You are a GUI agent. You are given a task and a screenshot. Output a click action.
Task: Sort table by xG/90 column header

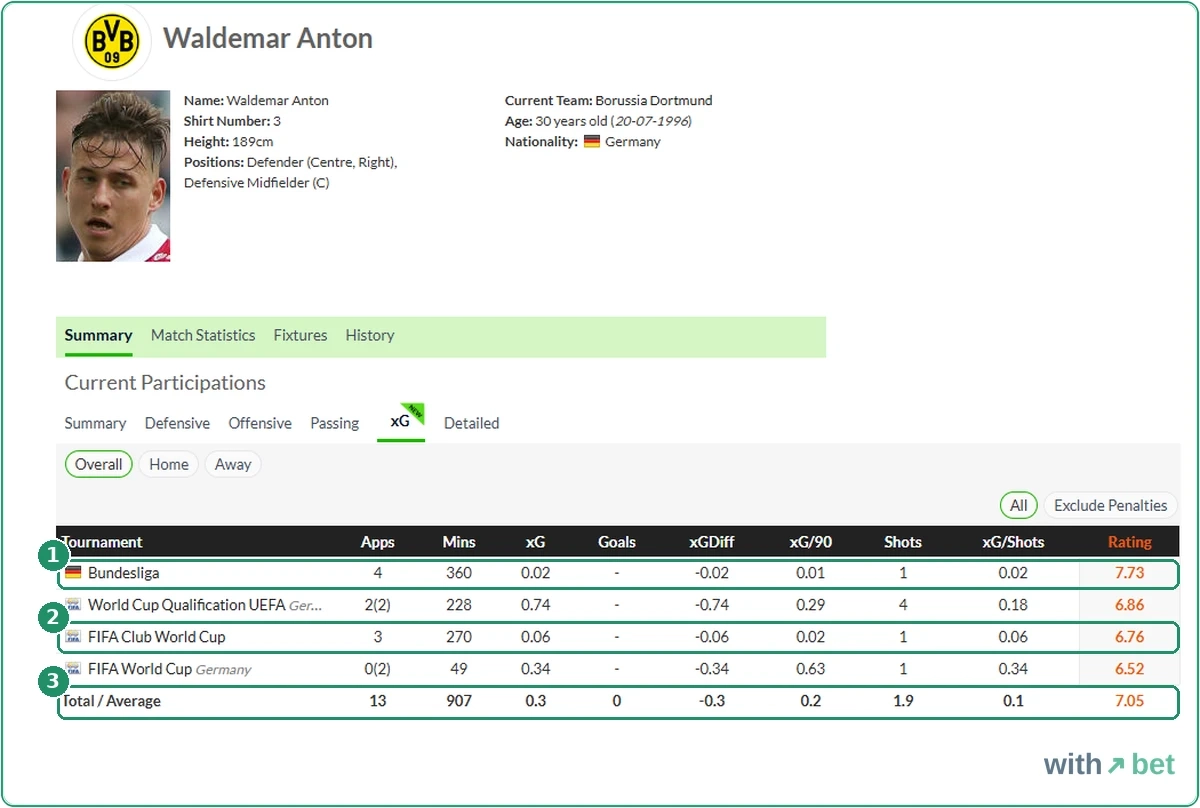(811, 542)
